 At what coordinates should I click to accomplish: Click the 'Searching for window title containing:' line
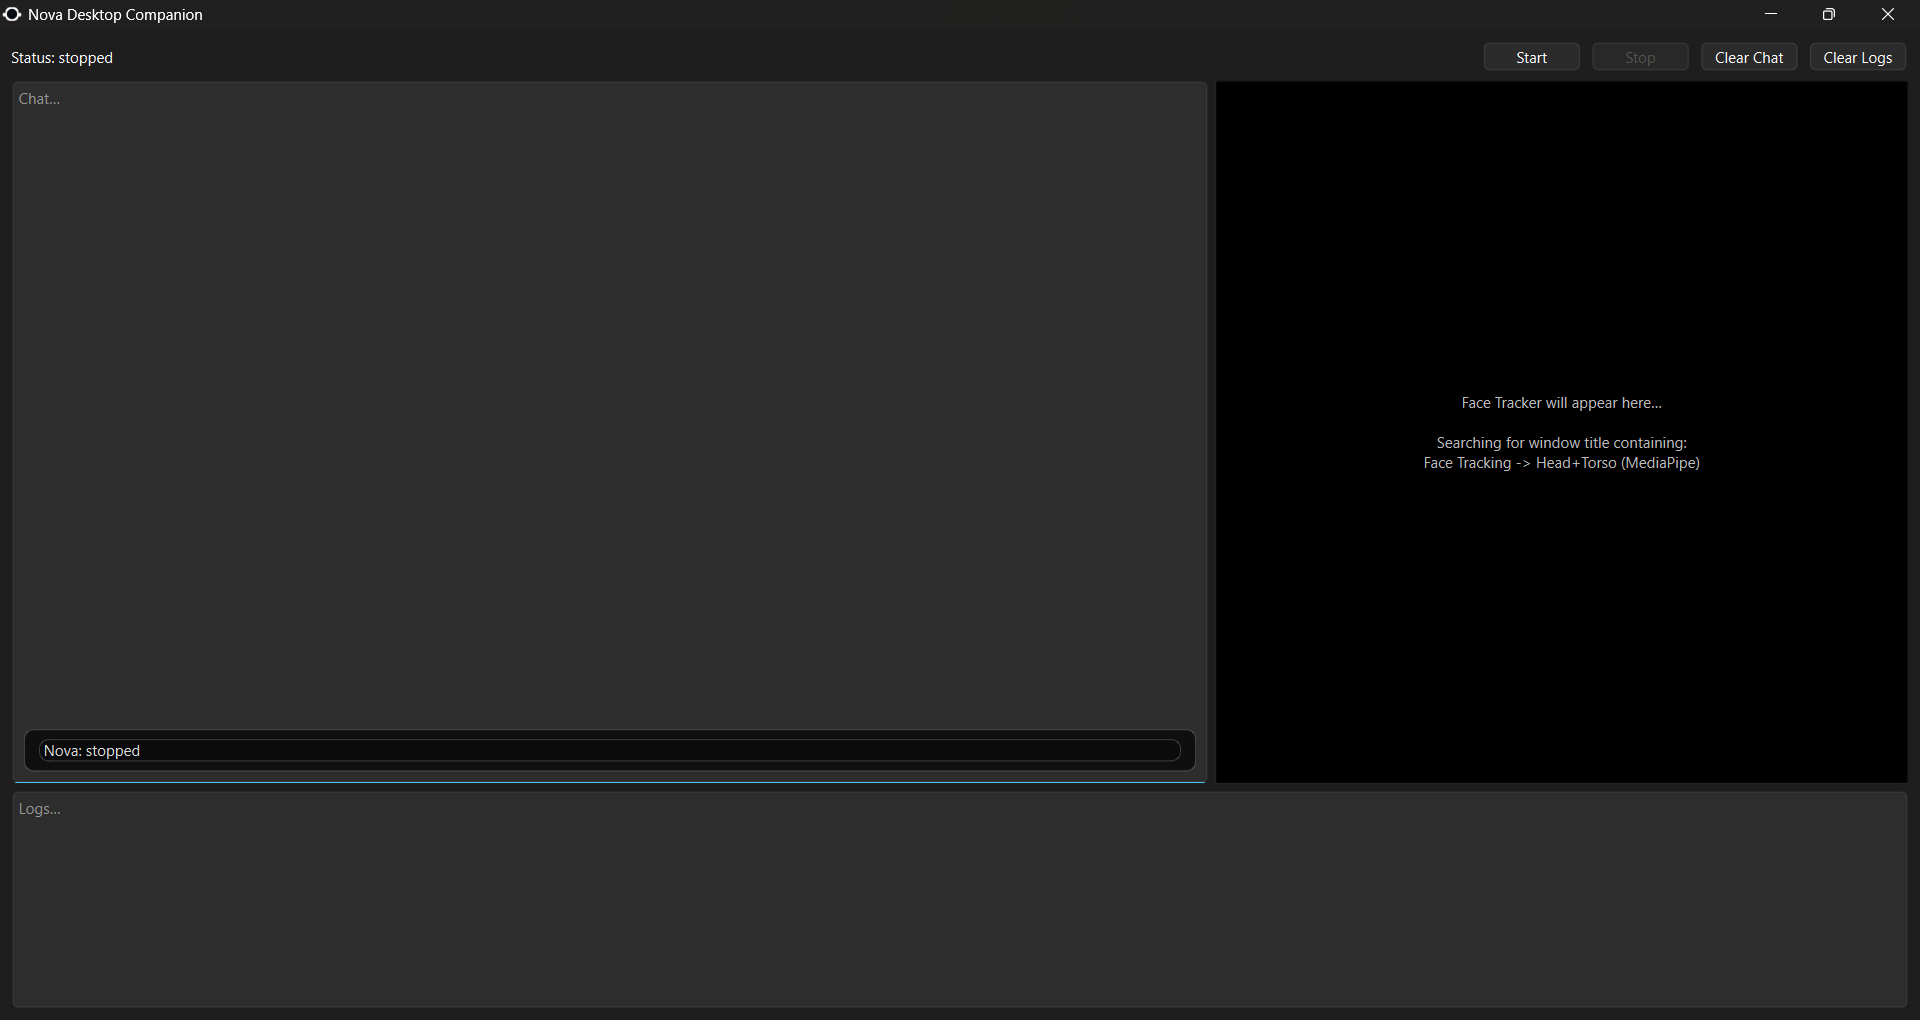(1561, 443)
